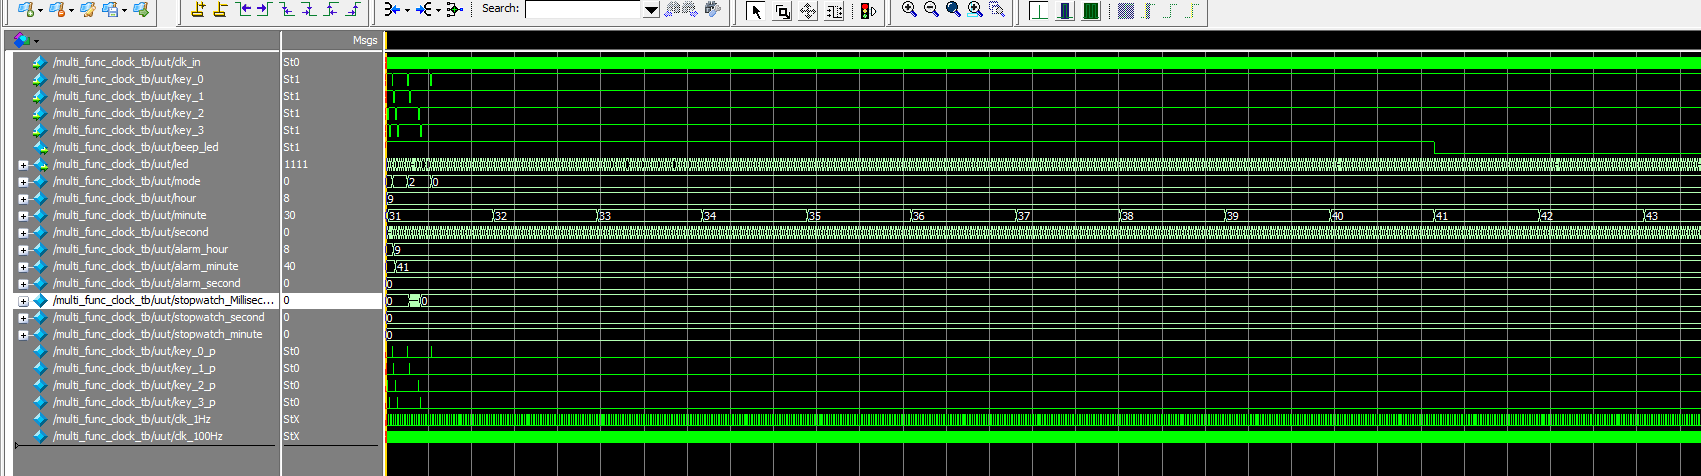Zoom in on the active cursor
Image resolution: width=1701 pixels, height=476 pixels.
(x=975, y=9)
